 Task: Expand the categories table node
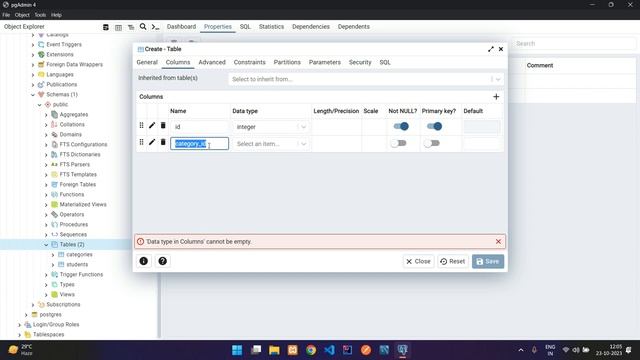pyautogui.click(x=53, y=255)
